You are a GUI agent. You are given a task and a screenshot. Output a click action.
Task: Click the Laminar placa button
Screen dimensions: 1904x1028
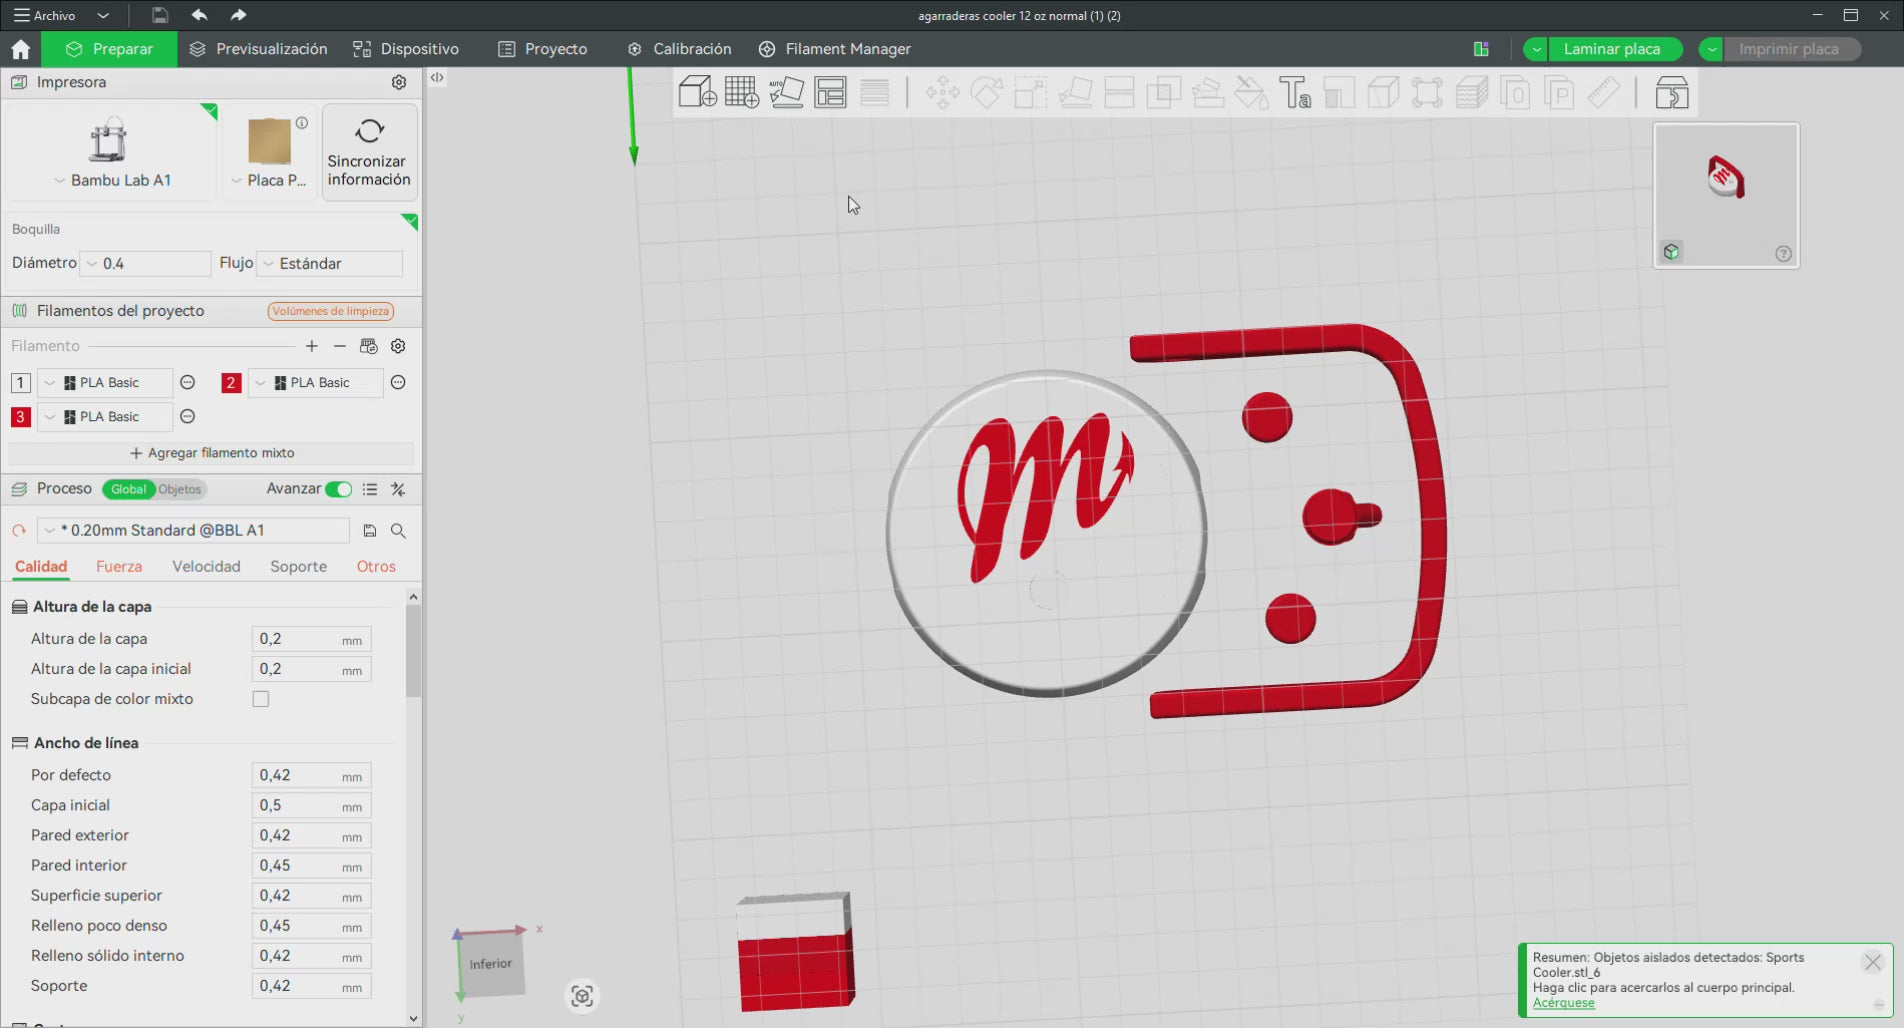pyautogui.click(x=1613, y=49)
